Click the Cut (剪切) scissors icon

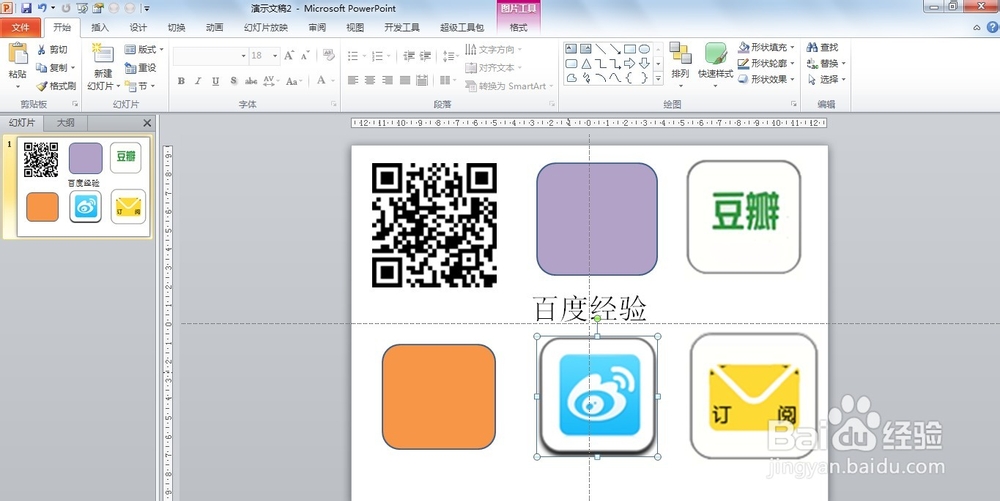coord(42,50)
